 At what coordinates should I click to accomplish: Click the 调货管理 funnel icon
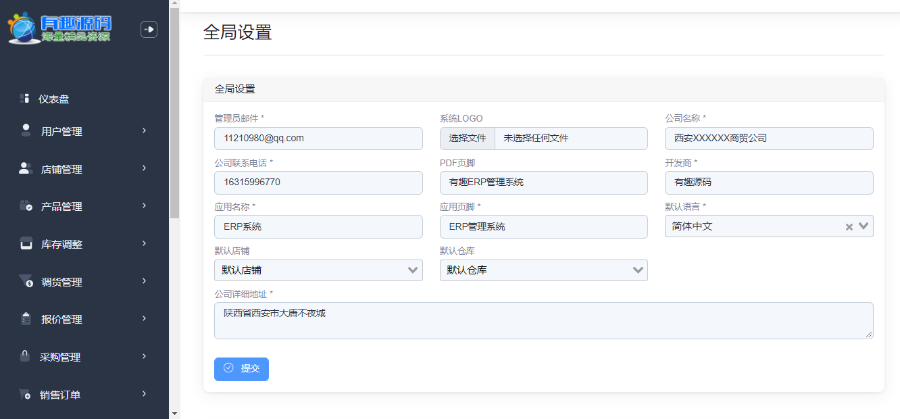click(26, 281)
